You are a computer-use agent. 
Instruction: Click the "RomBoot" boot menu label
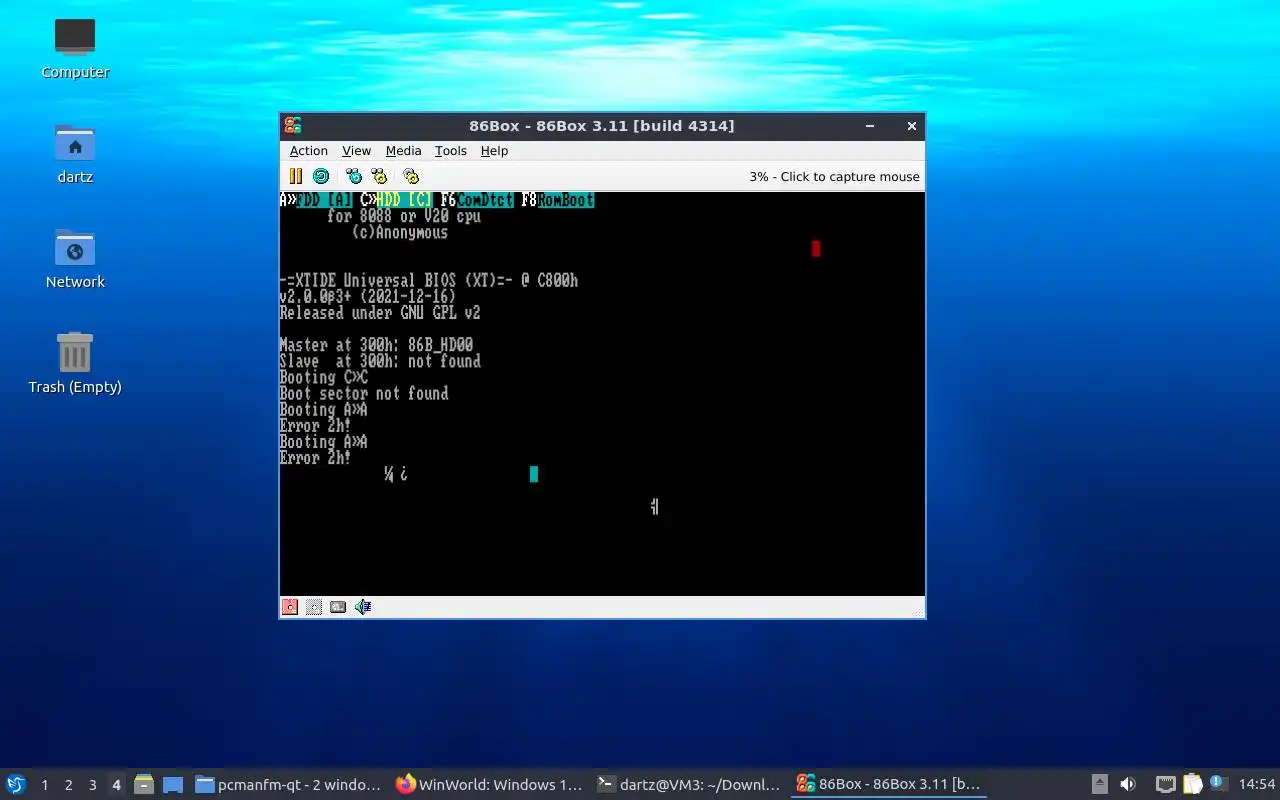point(566,200)
